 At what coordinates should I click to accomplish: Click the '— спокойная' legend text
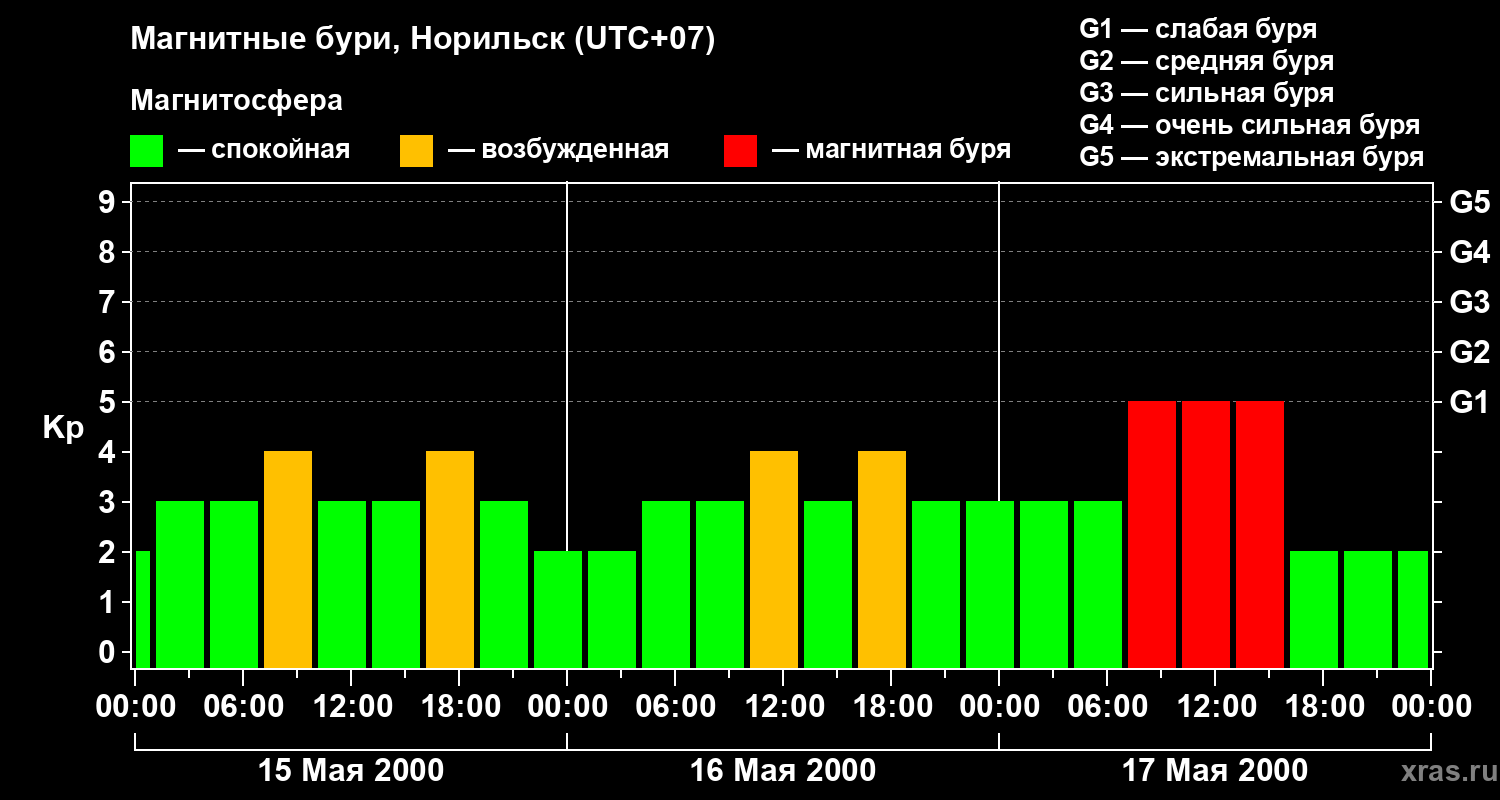pos(264,150)
